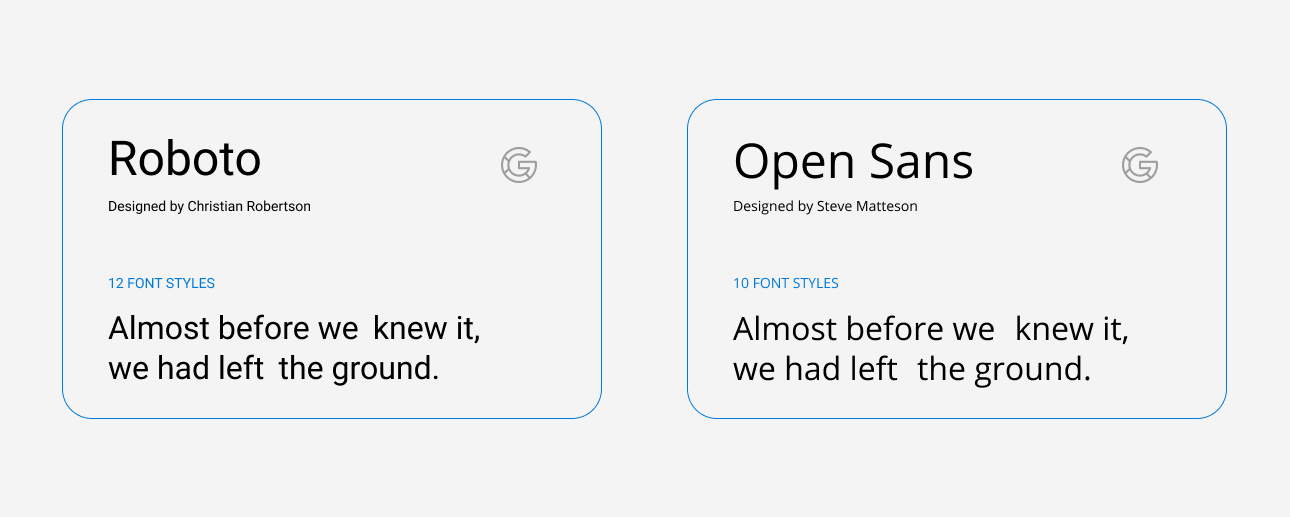Click 'Designed by' text on Roboto card
The image size is (1290, 517).
click(146, 207)
